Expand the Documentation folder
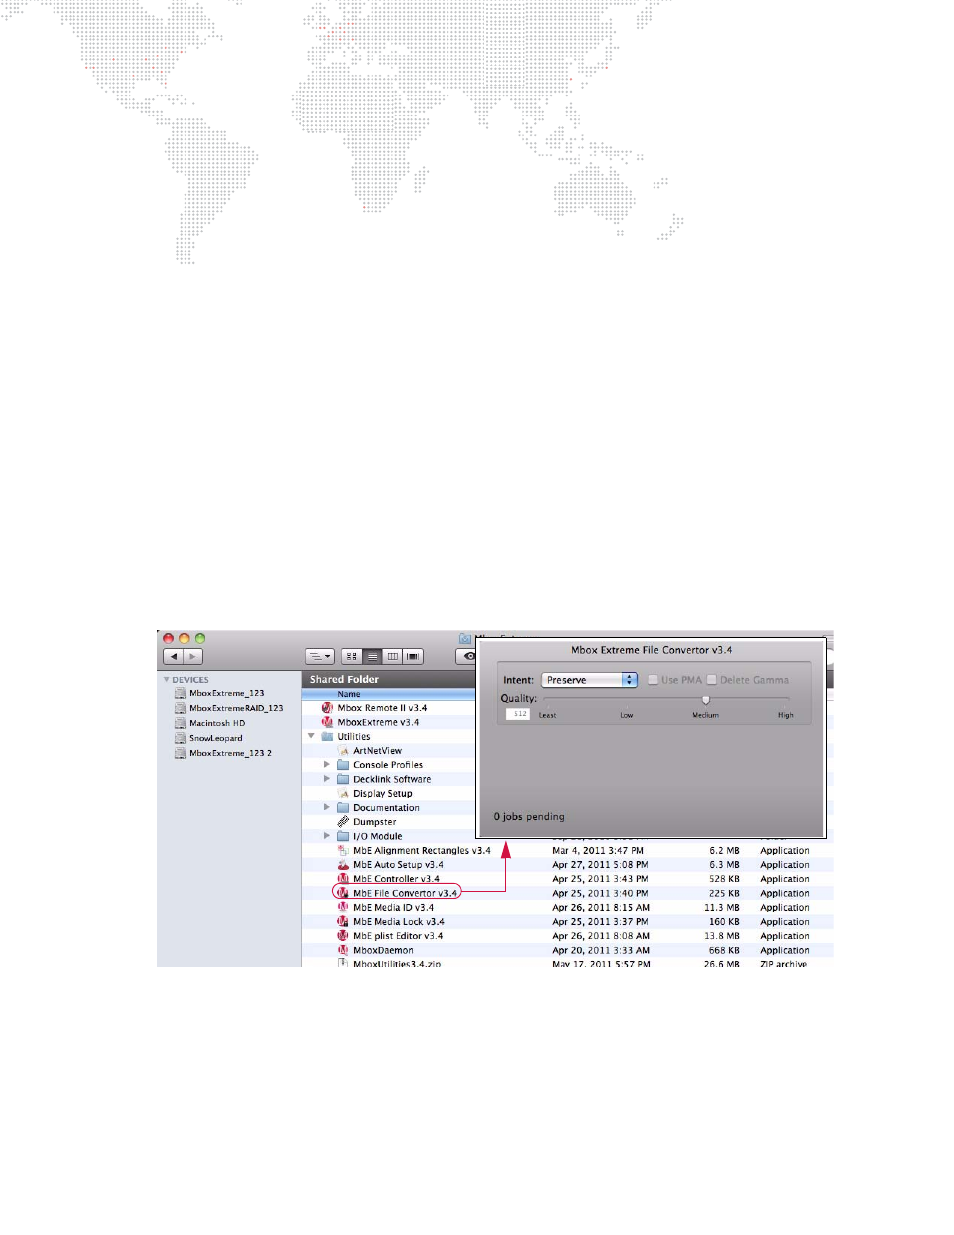 click(326, 807)
